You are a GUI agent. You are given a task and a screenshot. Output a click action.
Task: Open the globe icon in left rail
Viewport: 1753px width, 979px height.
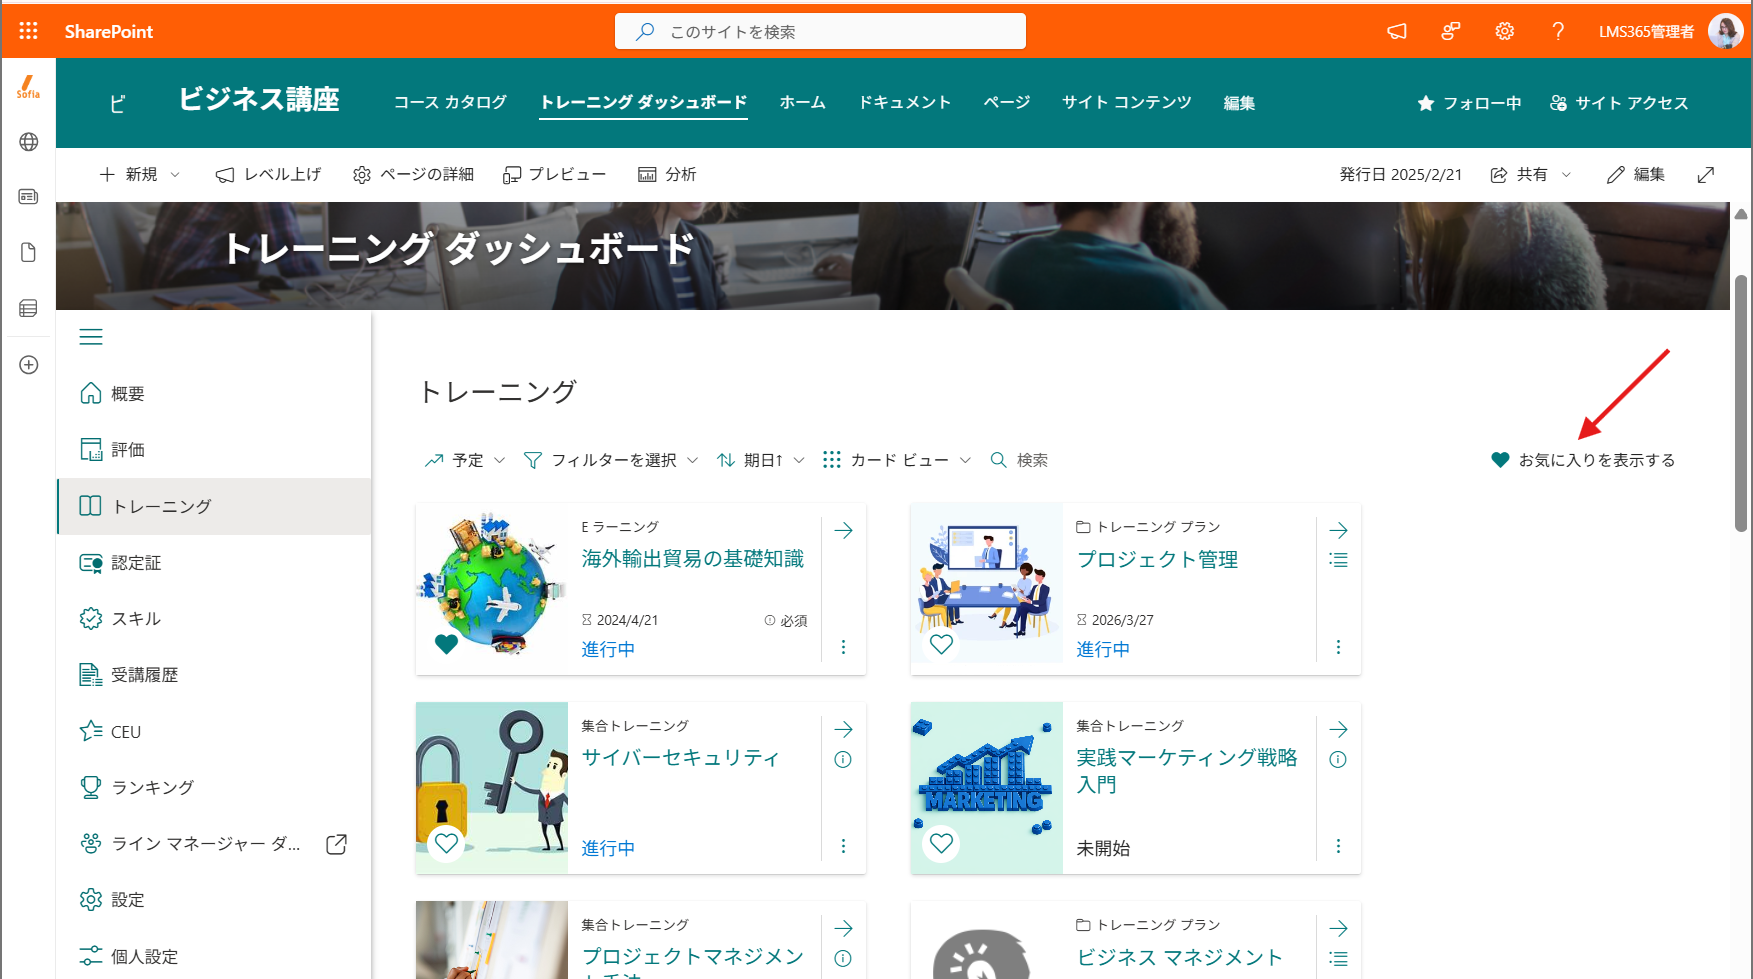[28, 142]
